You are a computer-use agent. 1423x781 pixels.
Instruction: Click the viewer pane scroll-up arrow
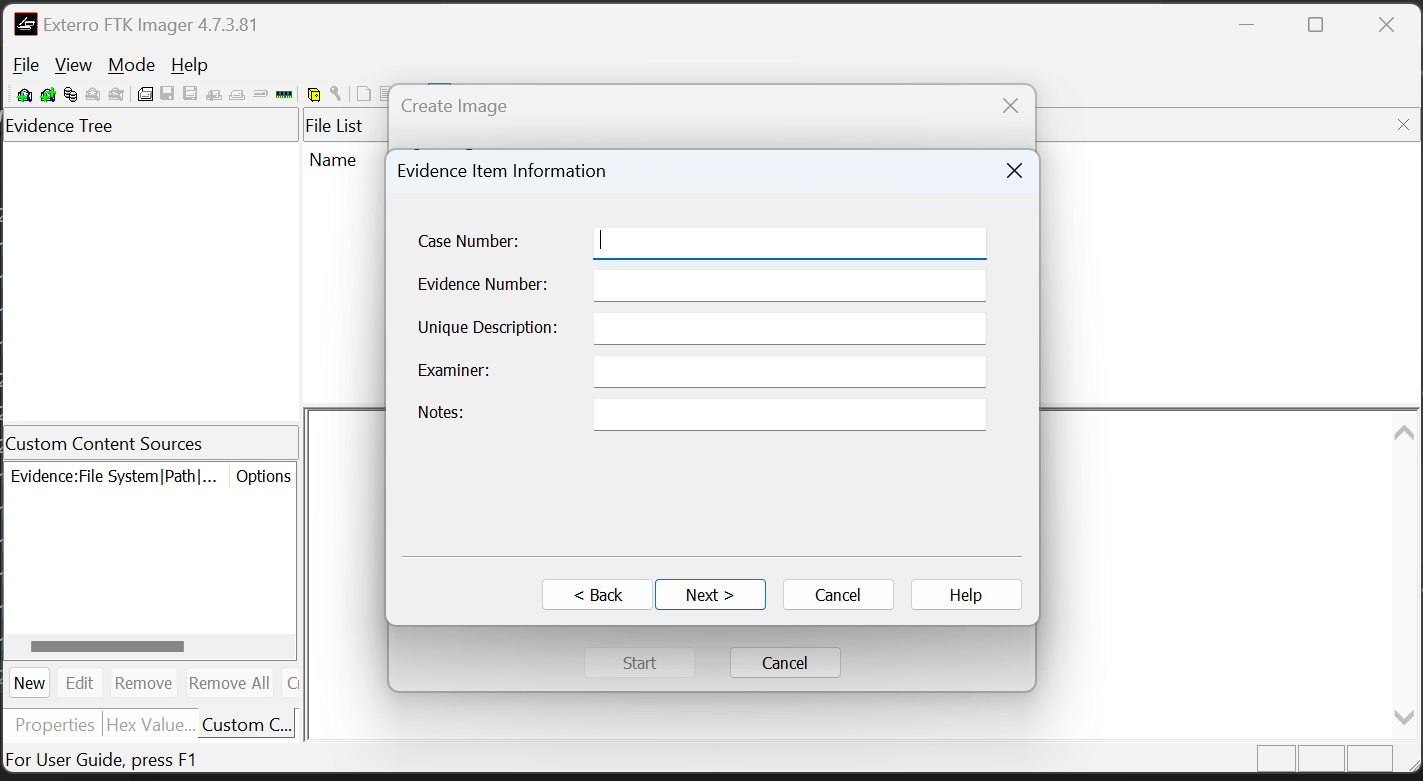tap(1404, 432)
